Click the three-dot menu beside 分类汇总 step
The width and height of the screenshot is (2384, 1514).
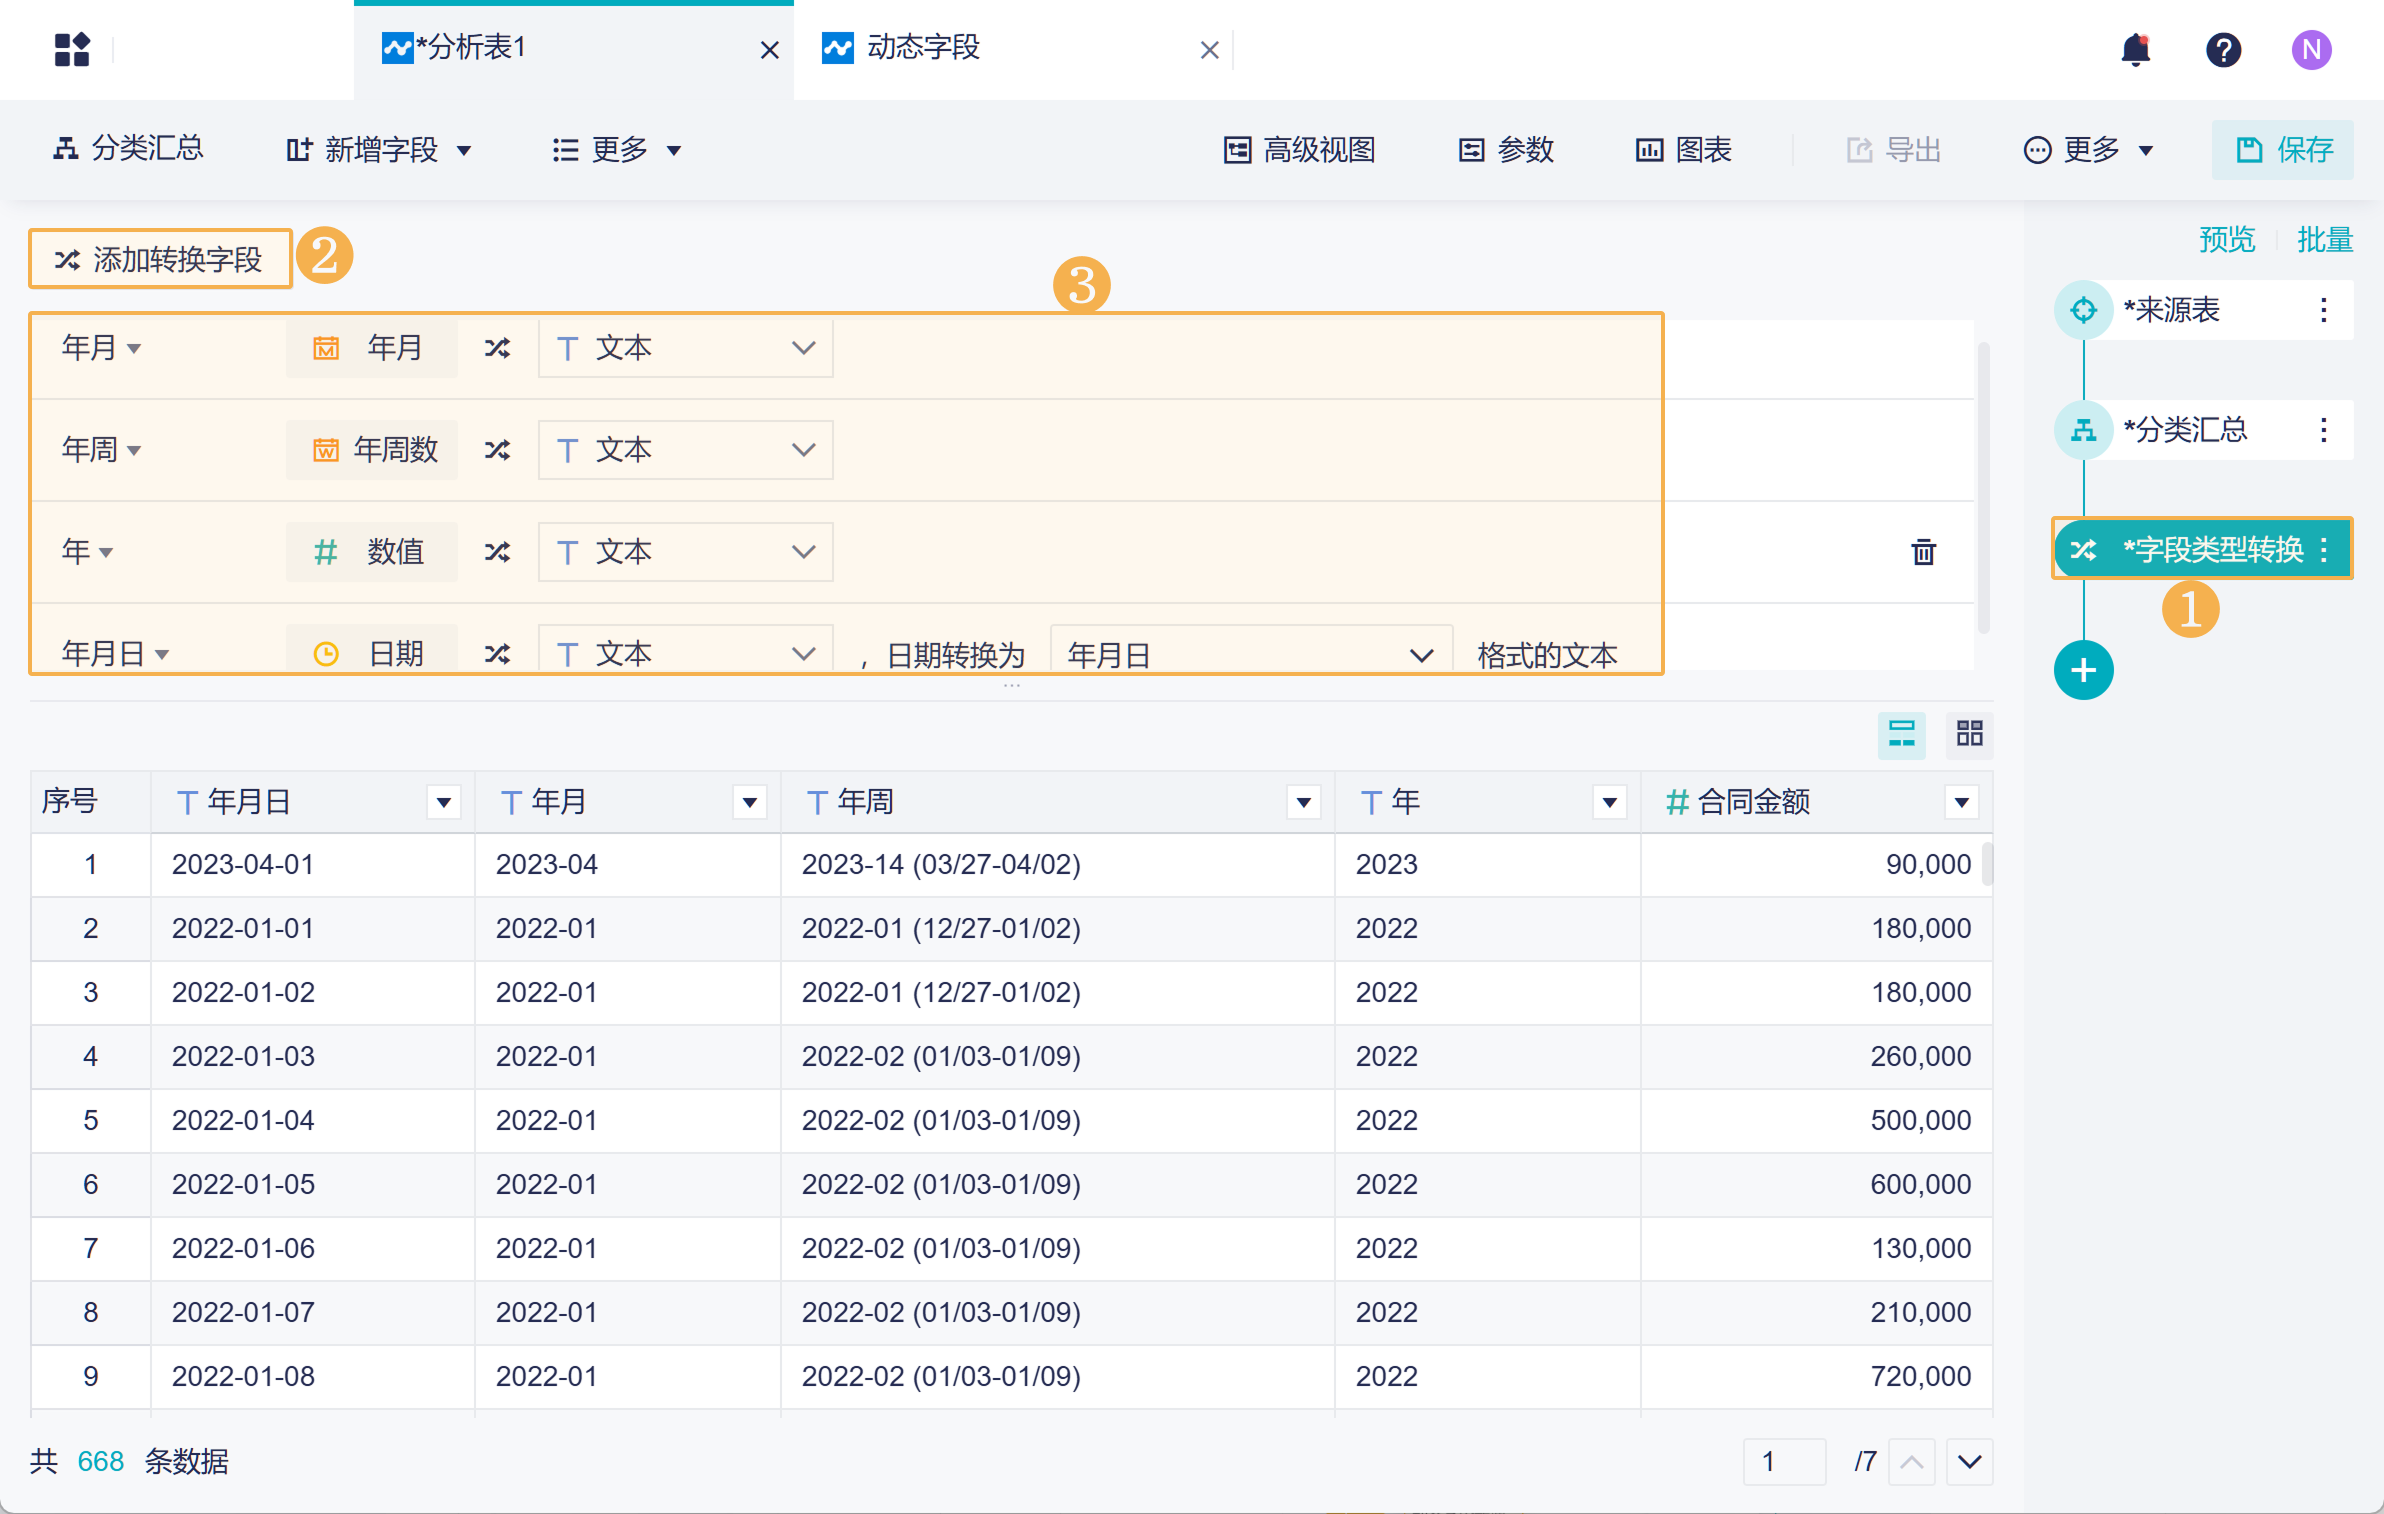click(2323, 430)
